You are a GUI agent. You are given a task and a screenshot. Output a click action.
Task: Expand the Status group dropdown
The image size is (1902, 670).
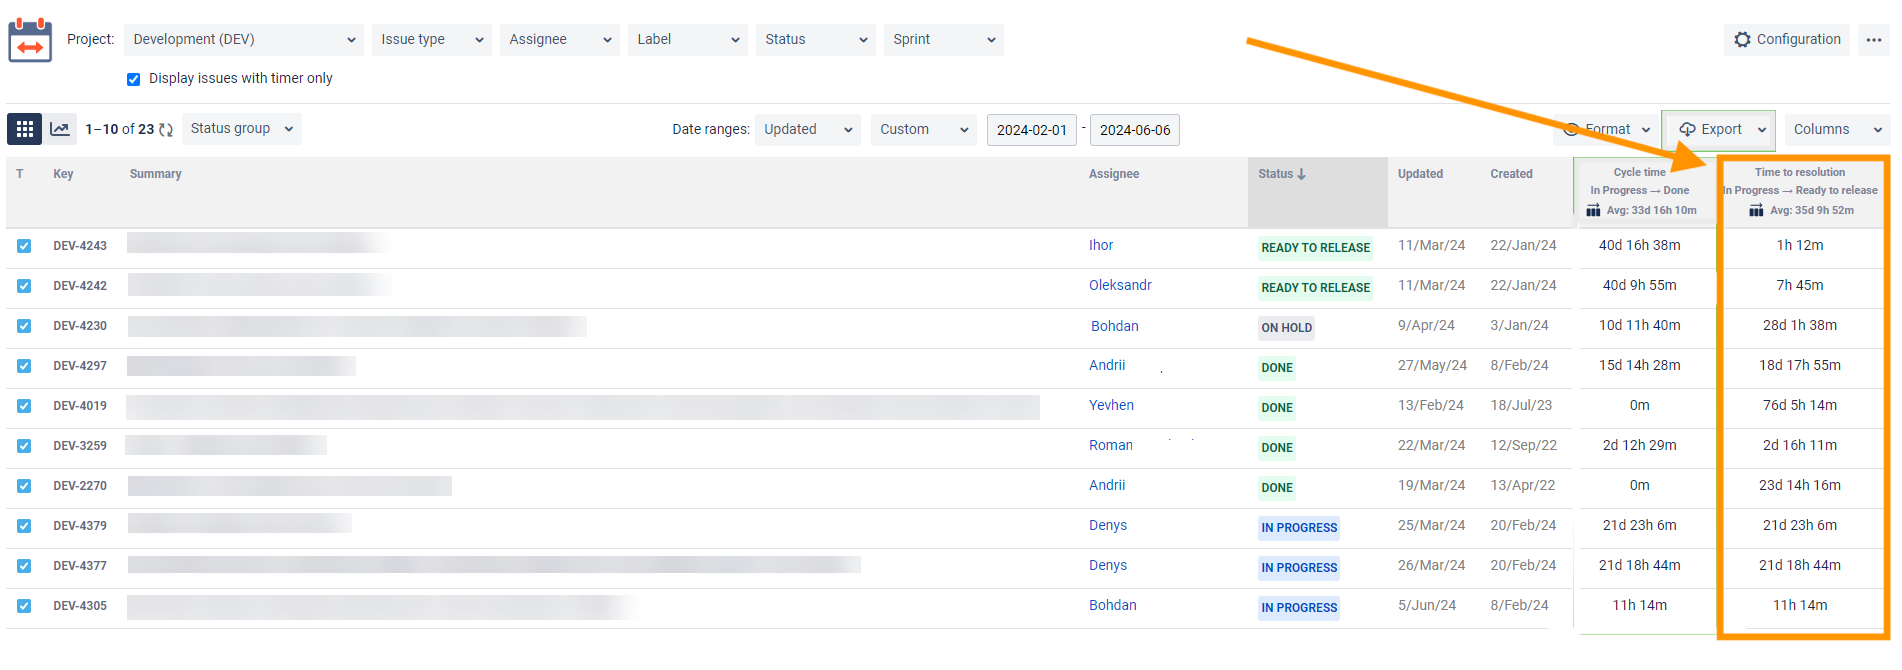[242, 129]
